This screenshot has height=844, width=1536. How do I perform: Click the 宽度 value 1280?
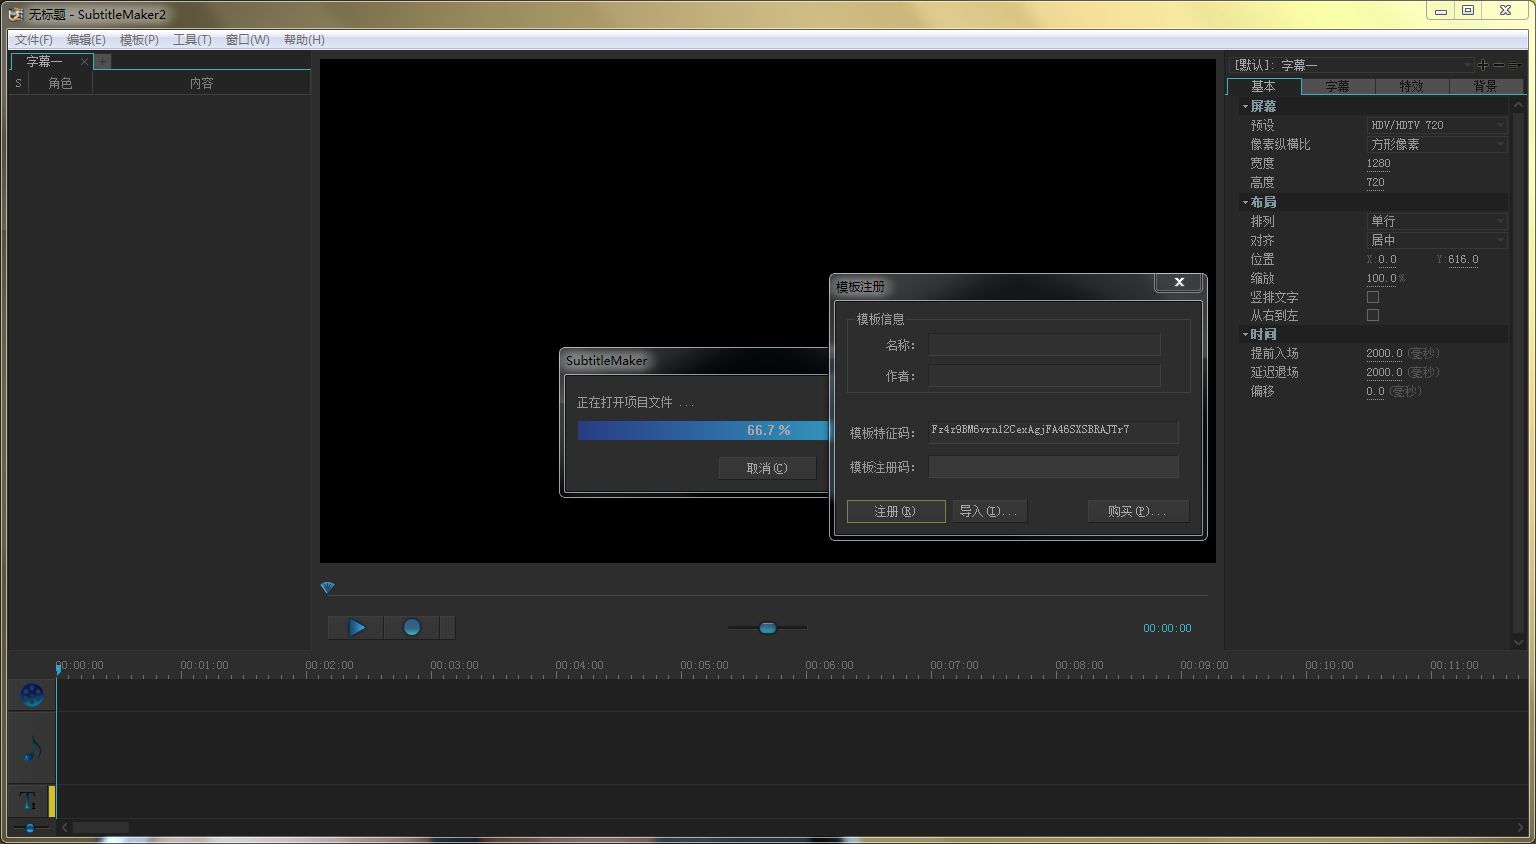click(x=1378, y=163)
